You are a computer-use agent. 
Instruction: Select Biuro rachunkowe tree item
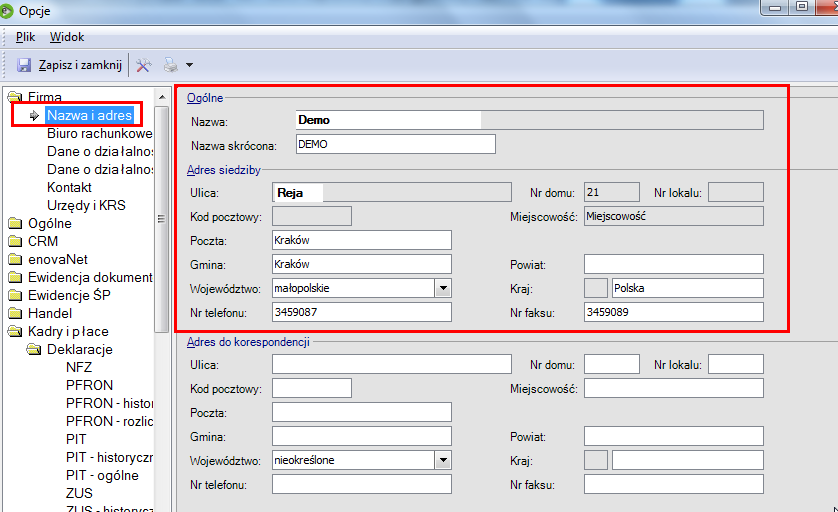point(99,133)
